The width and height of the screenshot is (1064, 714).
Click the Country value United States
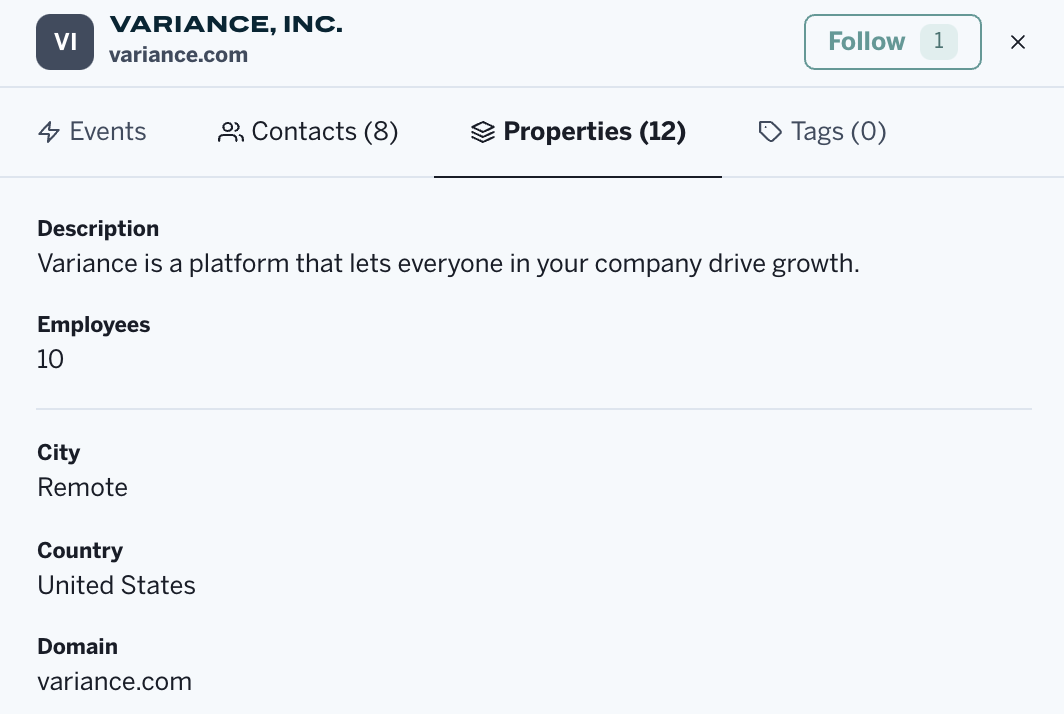[116, 585]
